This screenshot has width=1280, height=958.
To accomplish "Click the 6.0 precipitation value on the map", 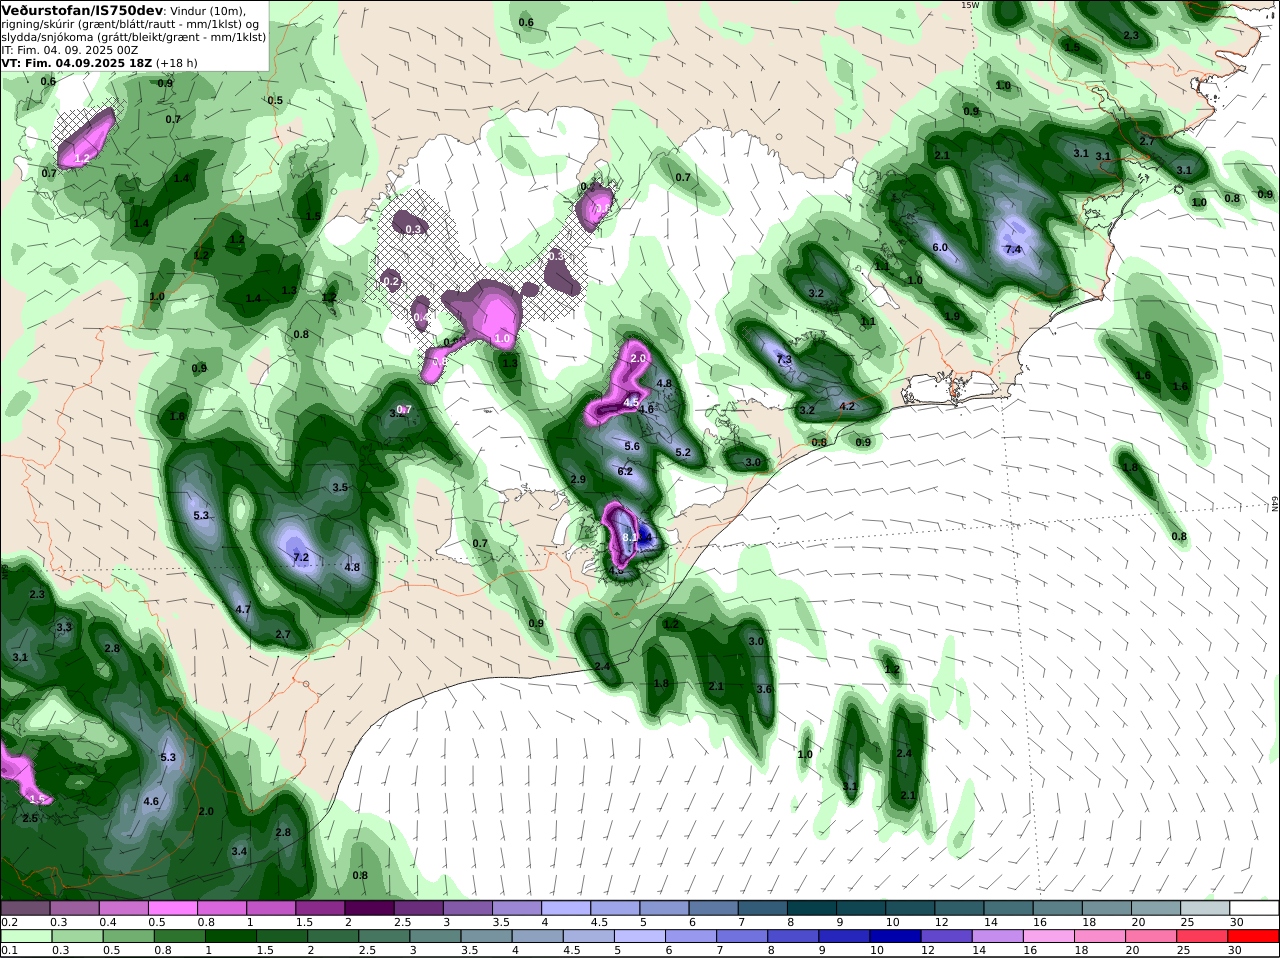I will click(x=940, y=247).
